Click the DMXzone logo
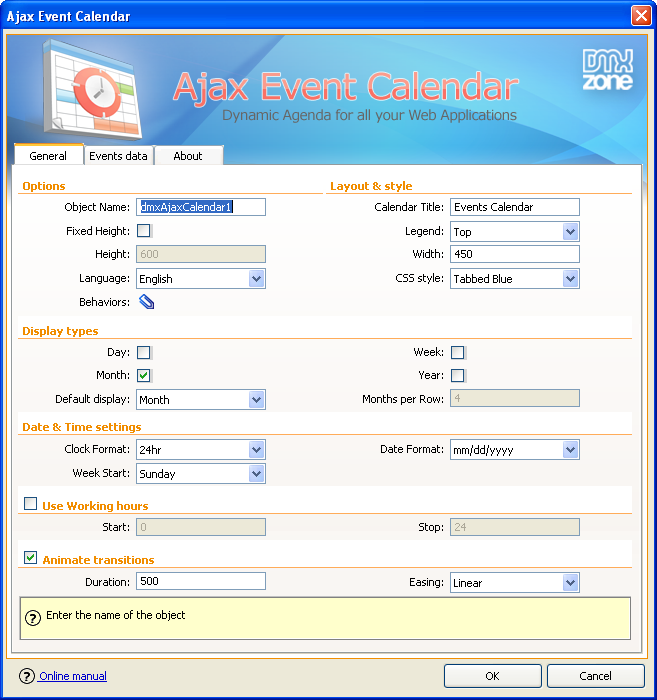 tap(607, 69)
